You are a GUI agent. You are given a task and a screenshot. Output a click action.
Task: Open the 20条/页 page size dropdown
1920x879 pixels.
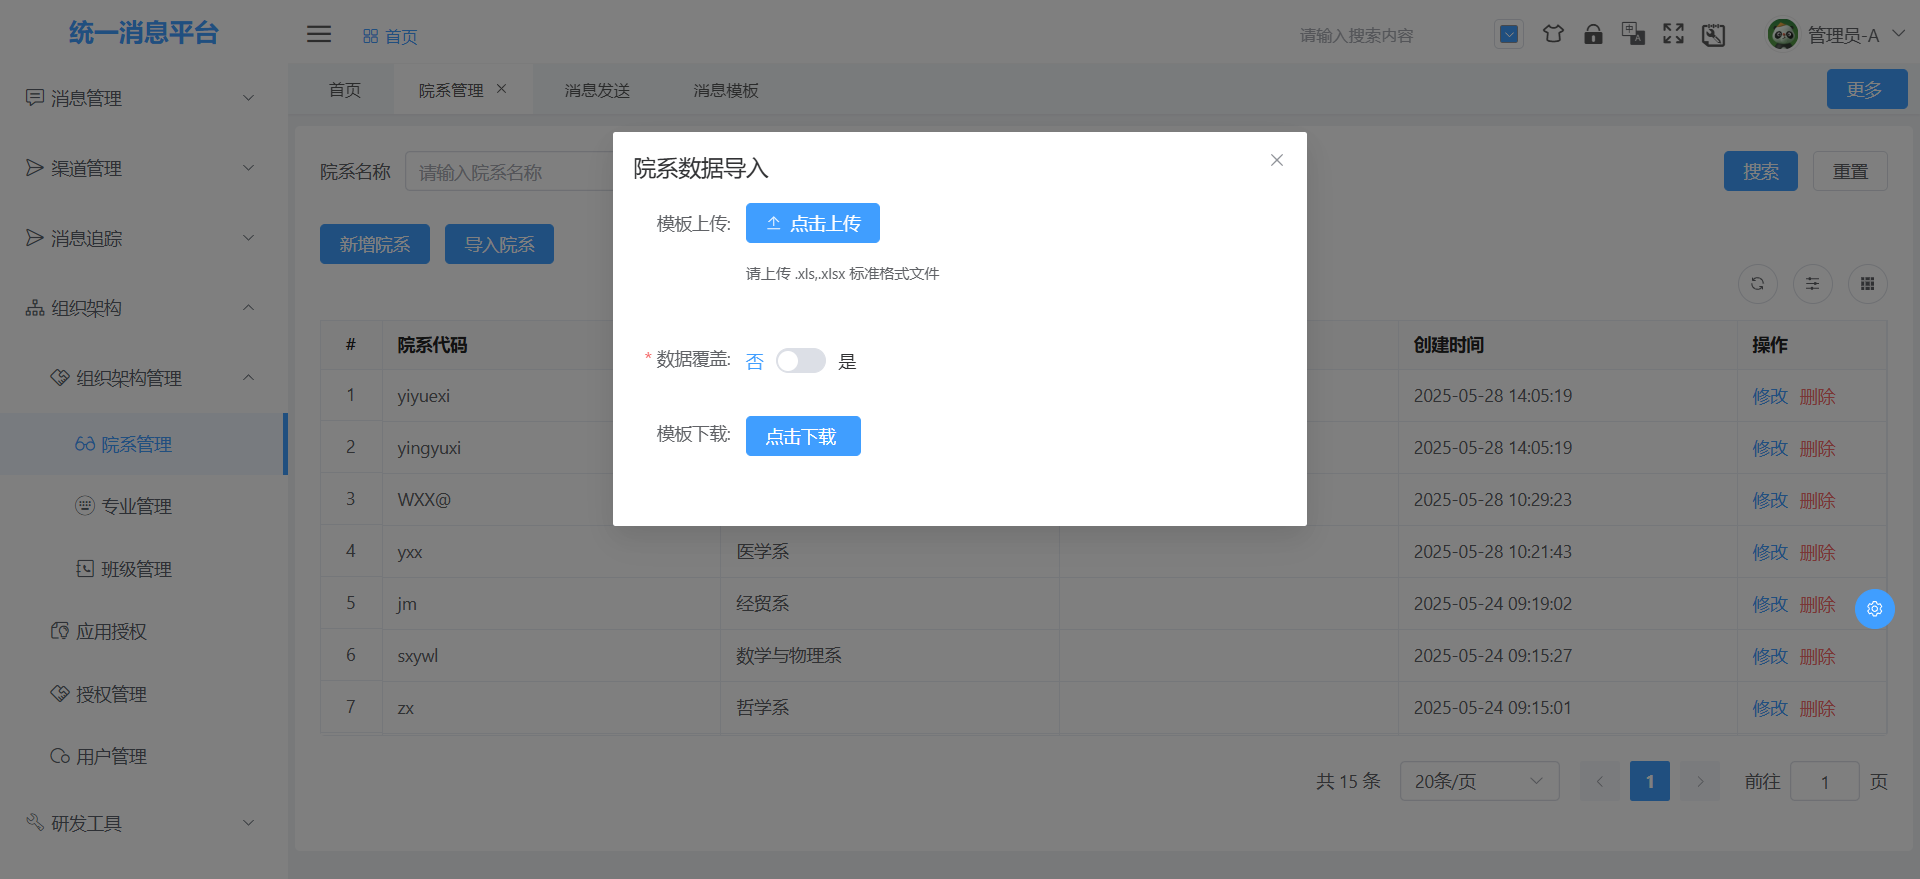pyautogui.click(x=1479, y=781)
